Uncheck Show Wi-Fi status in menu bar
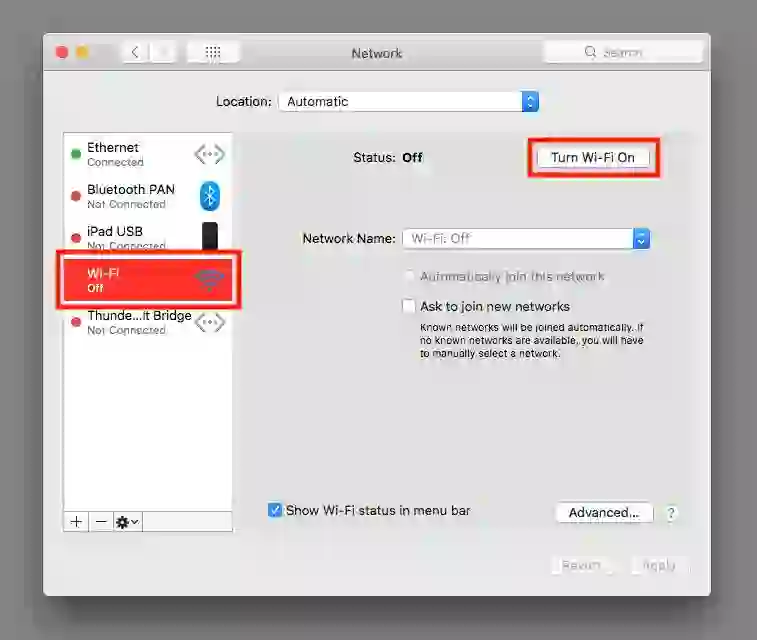The width and height of the screenshot is (757, 640). tap(275, 510)
